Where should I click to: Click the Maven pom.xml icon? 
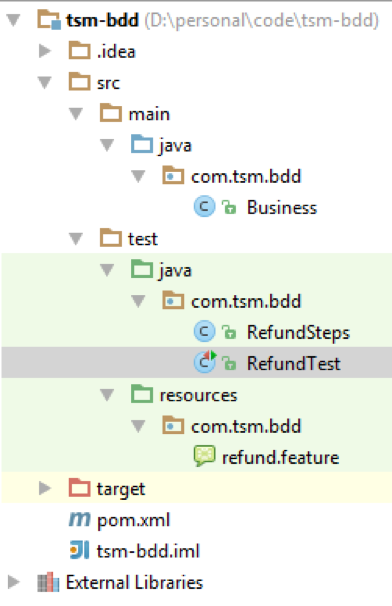tap(80, 519)
